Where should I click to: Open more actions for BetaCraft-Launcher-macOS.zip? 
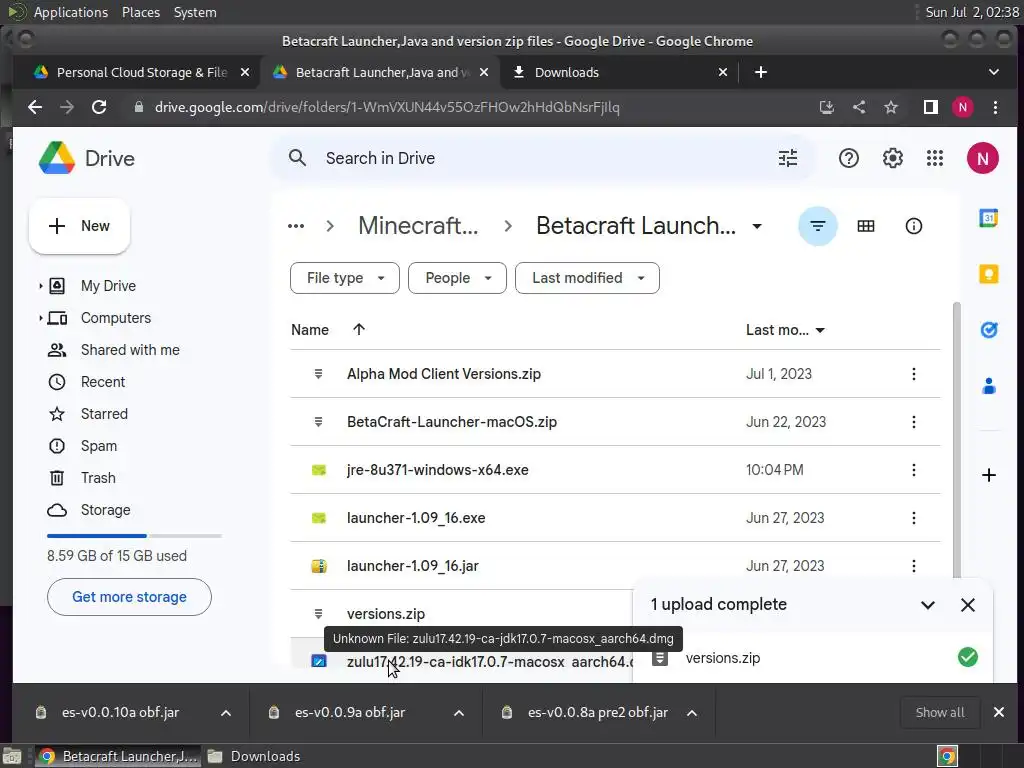[914, 422]
